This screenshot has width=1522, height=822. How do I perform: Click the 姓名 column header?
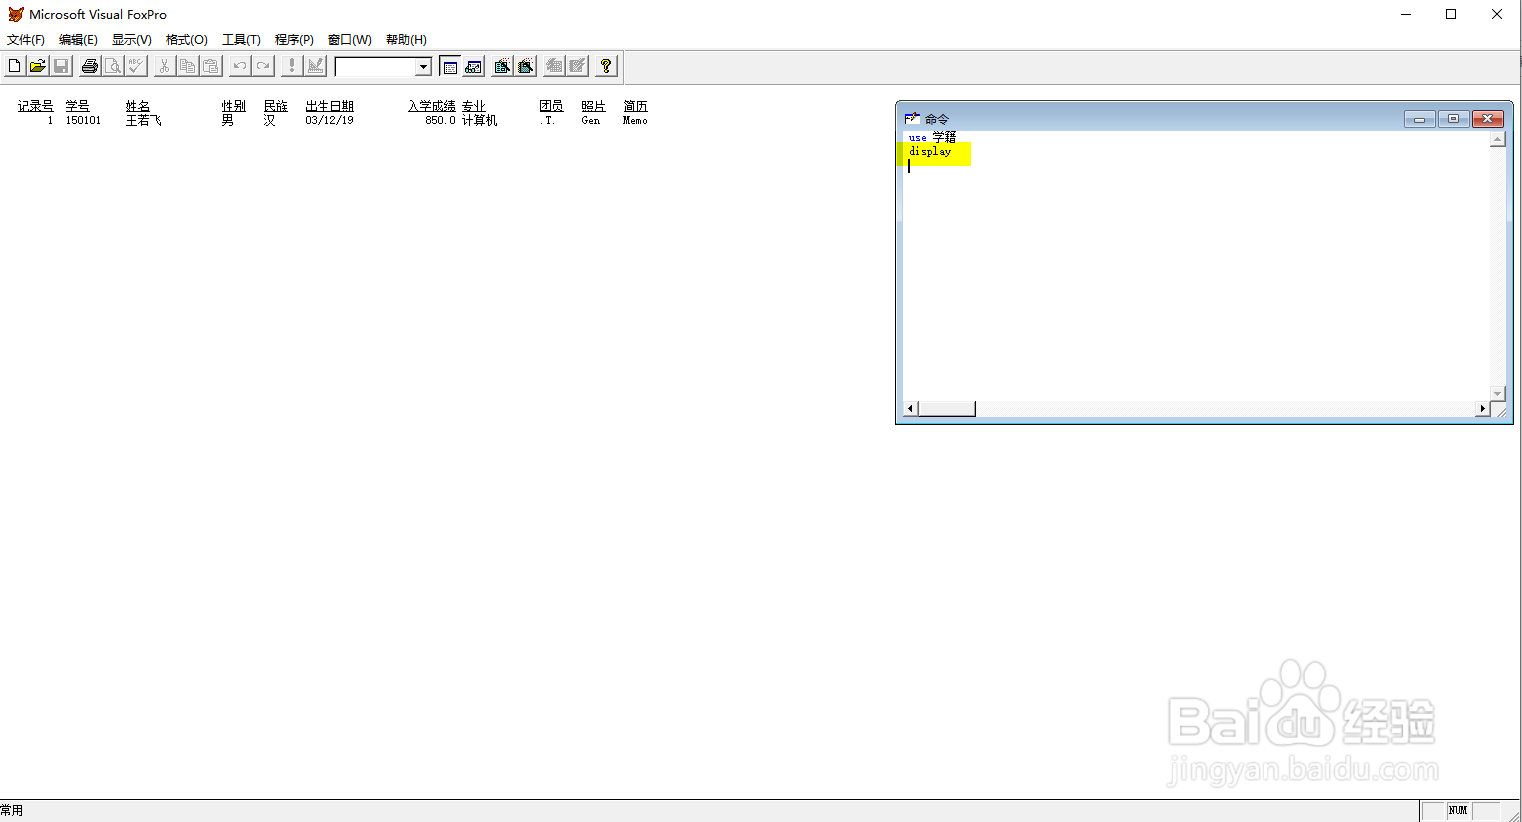tap(138, 106)
